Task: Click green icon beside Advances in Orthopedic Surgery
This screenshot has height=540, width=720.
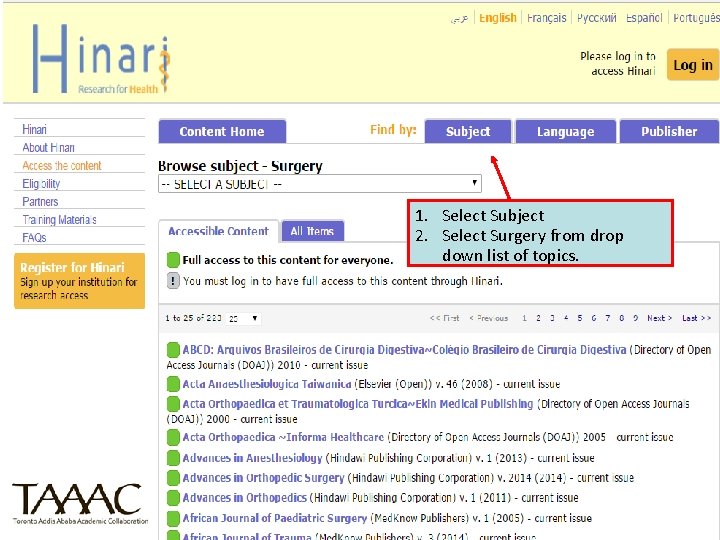Action: coord(173,478)
